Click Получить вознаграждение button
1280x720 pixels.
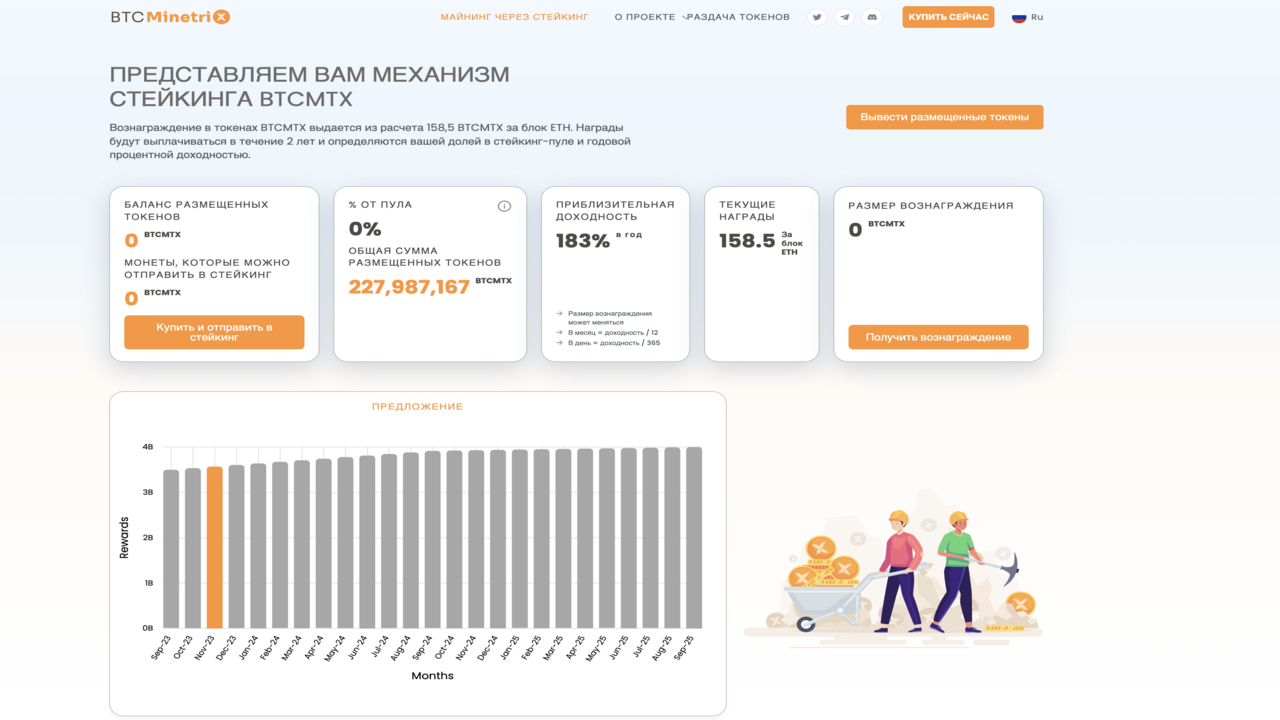[x=938, y=337]
